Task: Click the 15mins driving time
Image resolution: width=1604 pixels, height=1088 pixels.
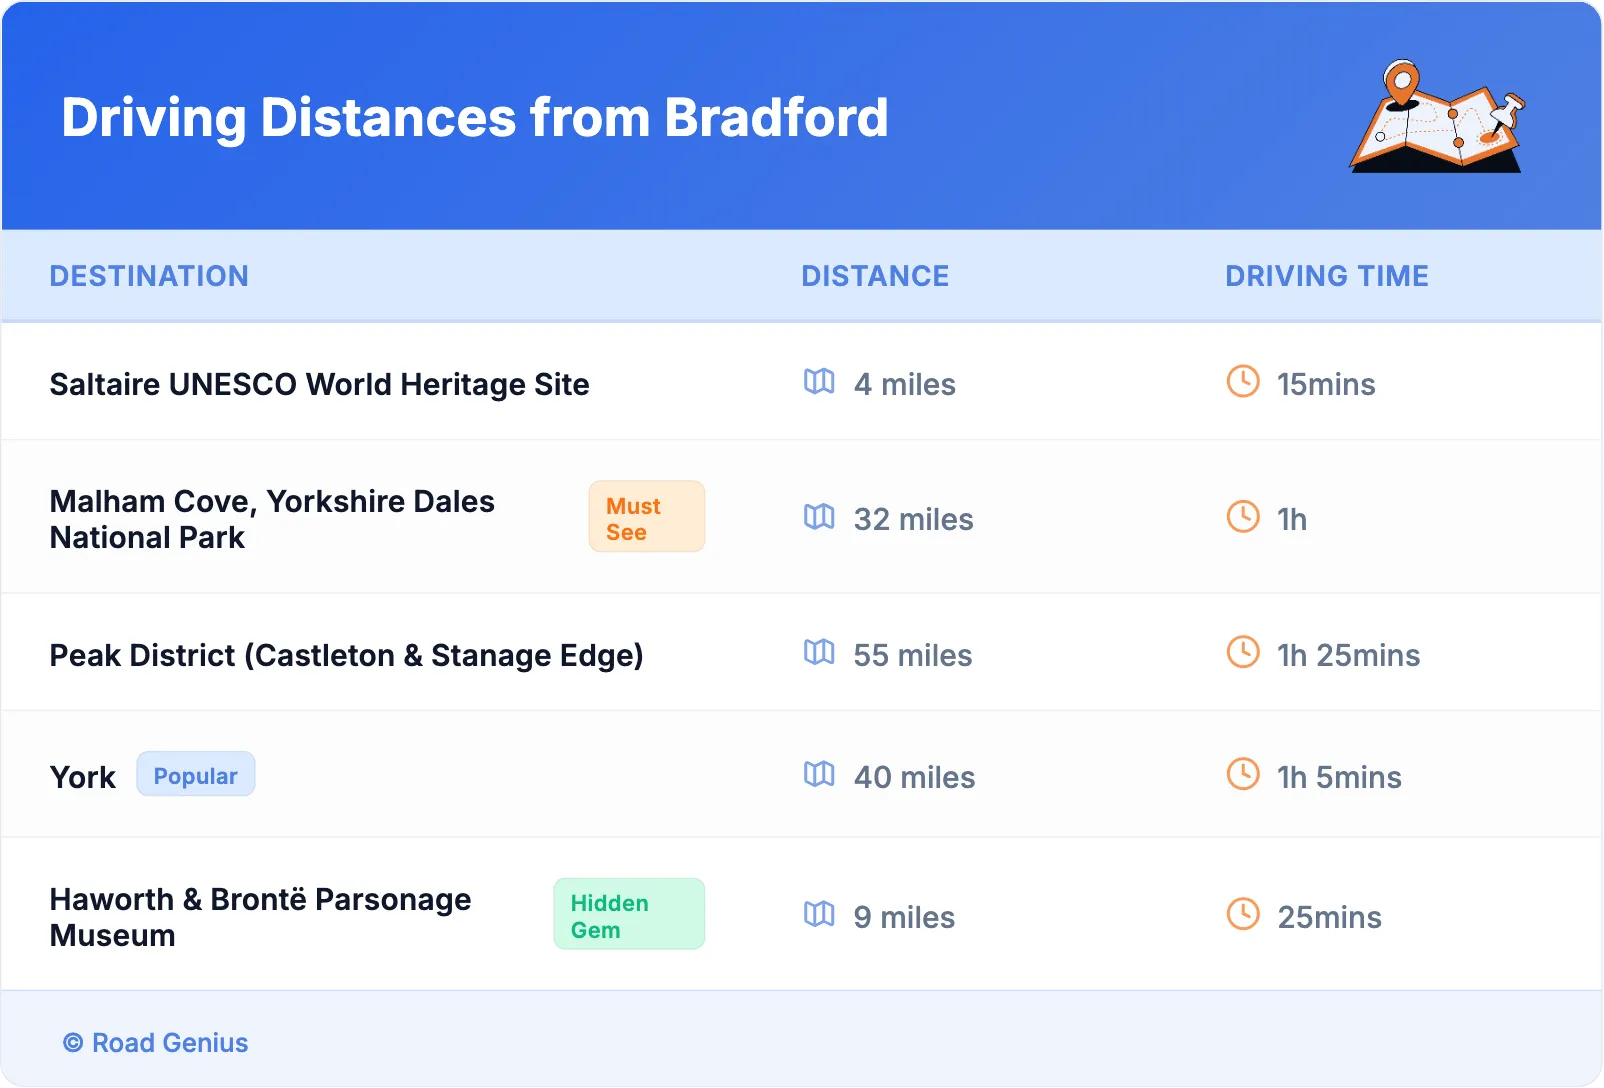Action: [x=1326, y=385]
